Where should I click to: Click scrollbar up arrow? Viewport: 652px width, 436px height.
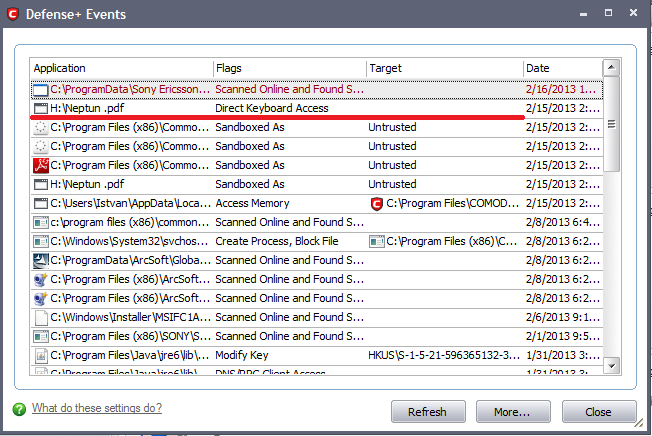click(x=611, y=67)
